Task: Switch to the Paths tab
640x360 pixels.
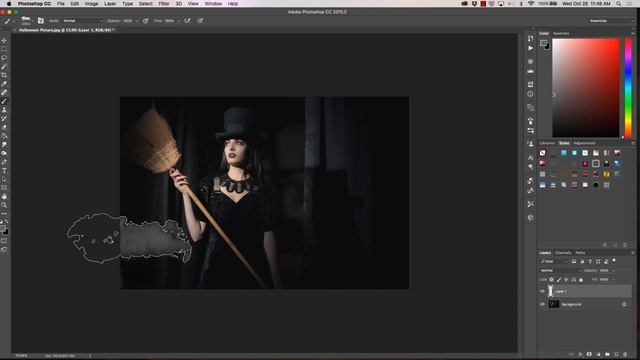Action: coord(580,253)
